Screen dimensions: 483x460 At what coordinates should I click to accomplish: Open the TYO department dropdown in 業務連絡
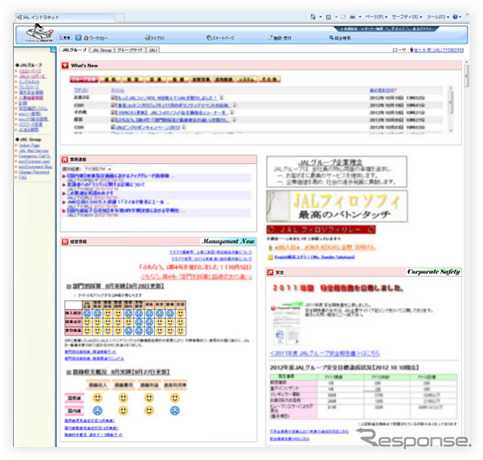pyautogui.click(x=97, y=169)
